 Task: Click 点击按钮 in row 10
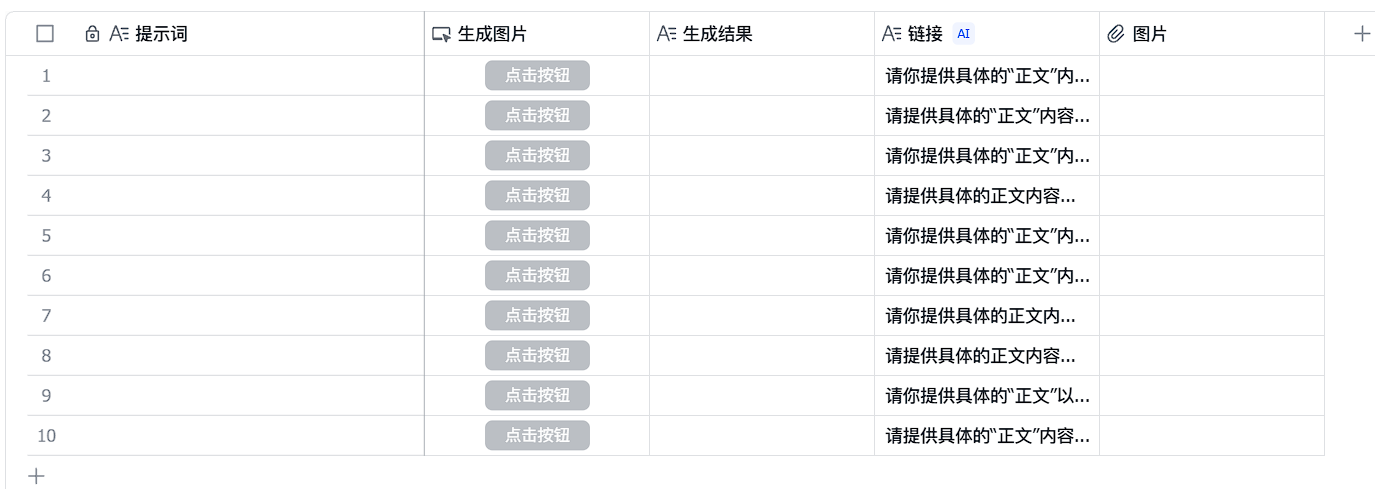(x=537, y=435)
